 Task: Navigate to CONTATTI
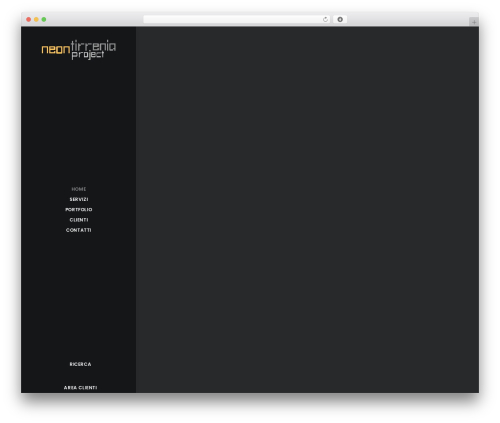tap(79, 230)
